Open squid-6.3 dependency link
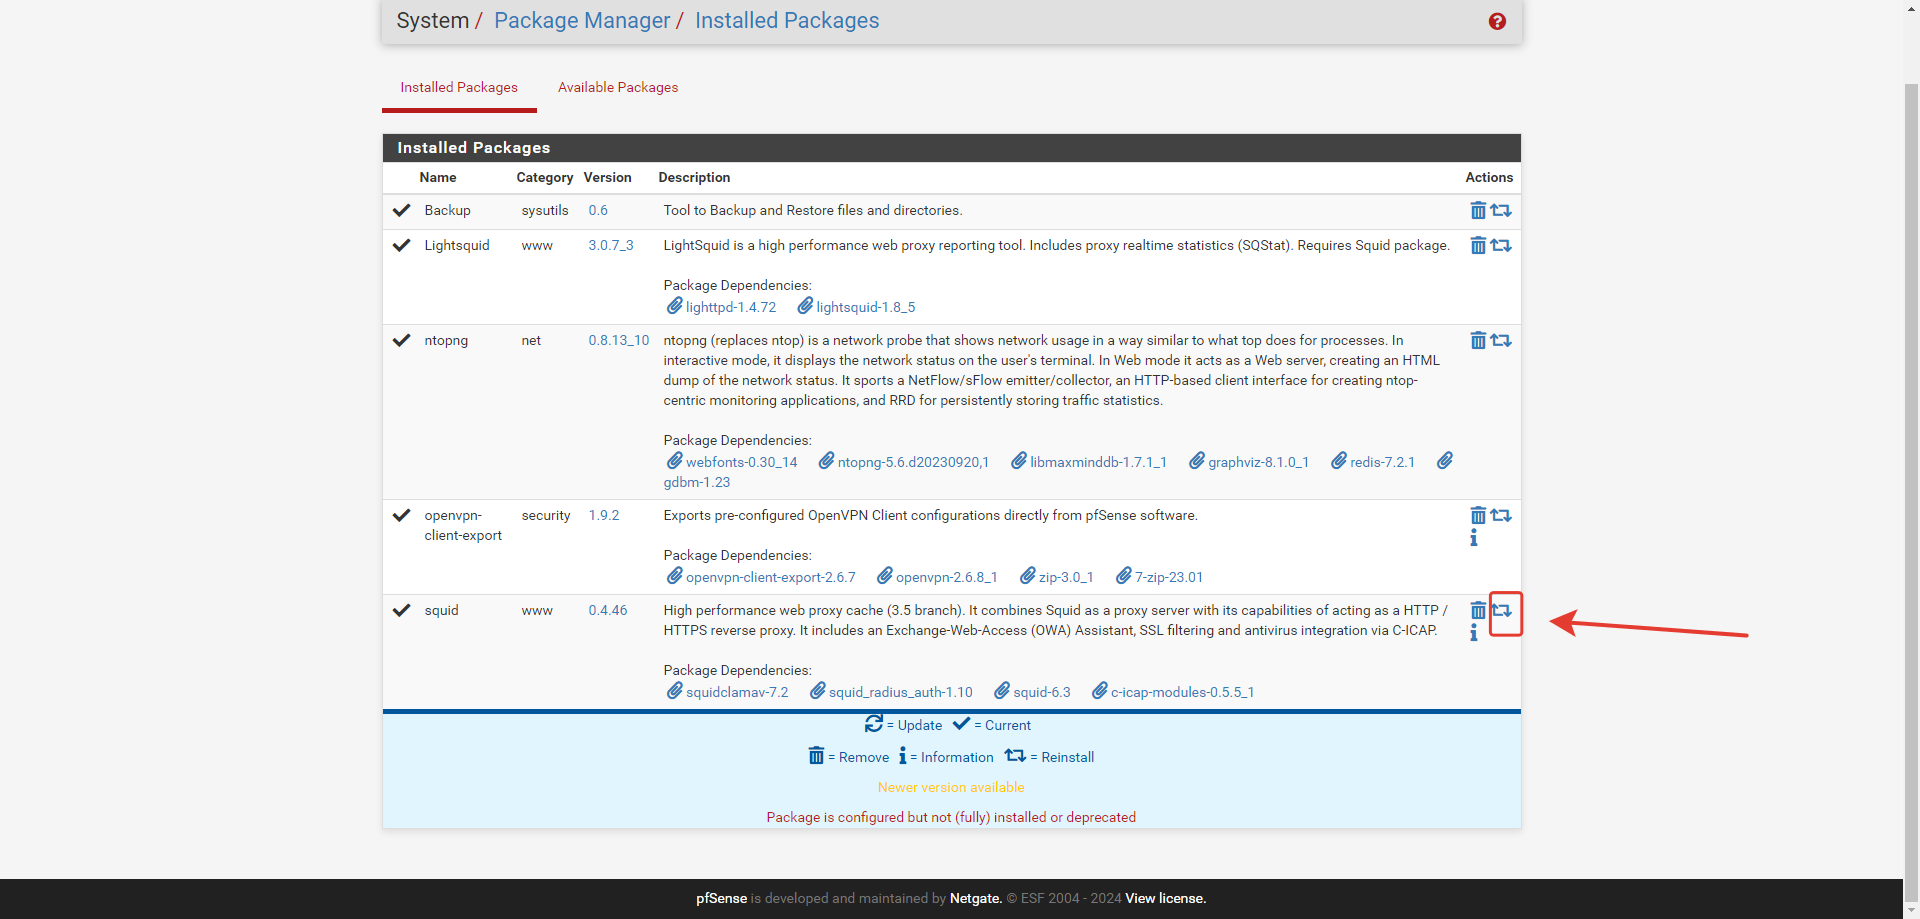This screenshot has width=1920, height=919. tap(1042, 692)
